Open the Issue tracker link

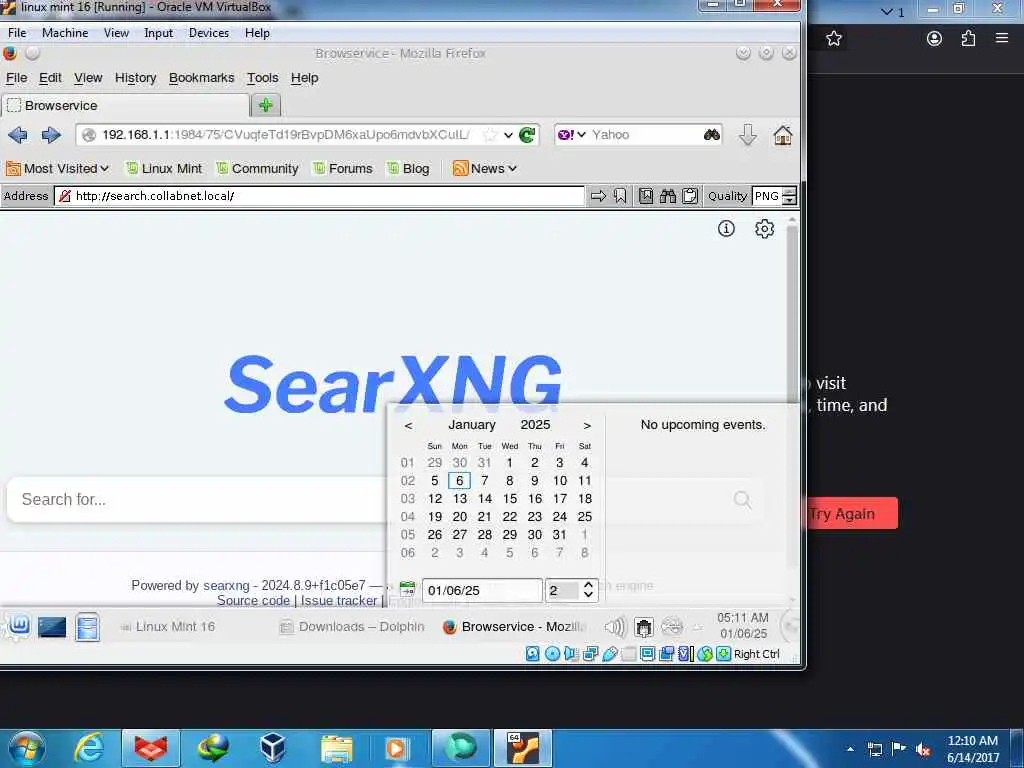click(x=339, y=600)
